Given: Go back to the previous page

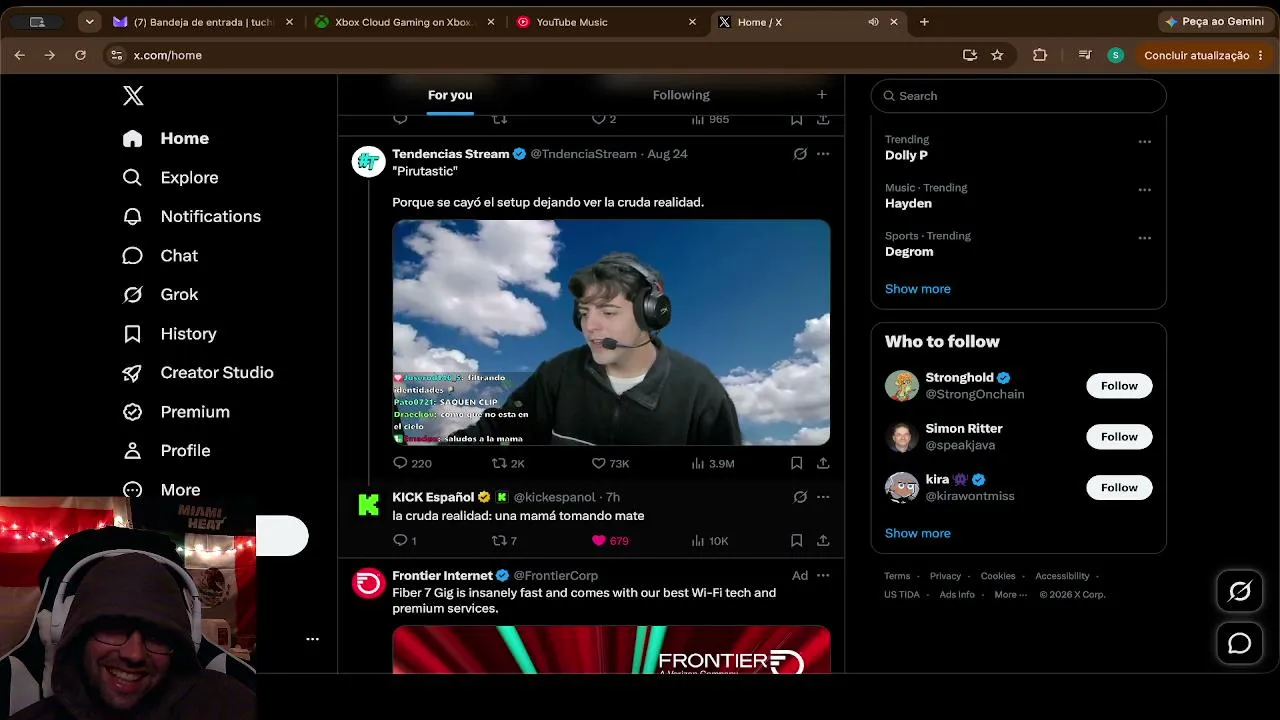Looking at the screenshot, I should pos(20,55).
